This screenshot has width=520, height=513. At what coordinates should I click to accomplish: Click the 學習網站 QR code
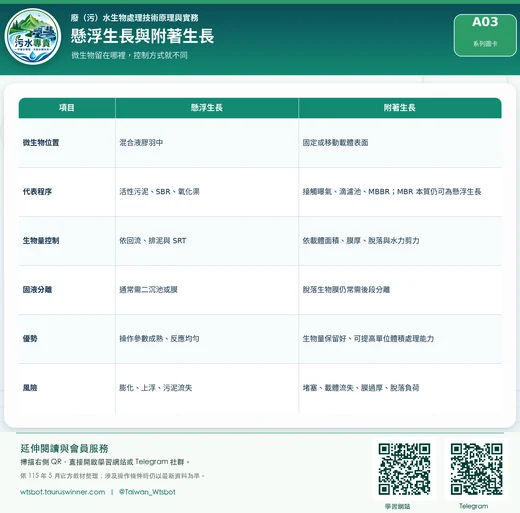click(404, 469)
